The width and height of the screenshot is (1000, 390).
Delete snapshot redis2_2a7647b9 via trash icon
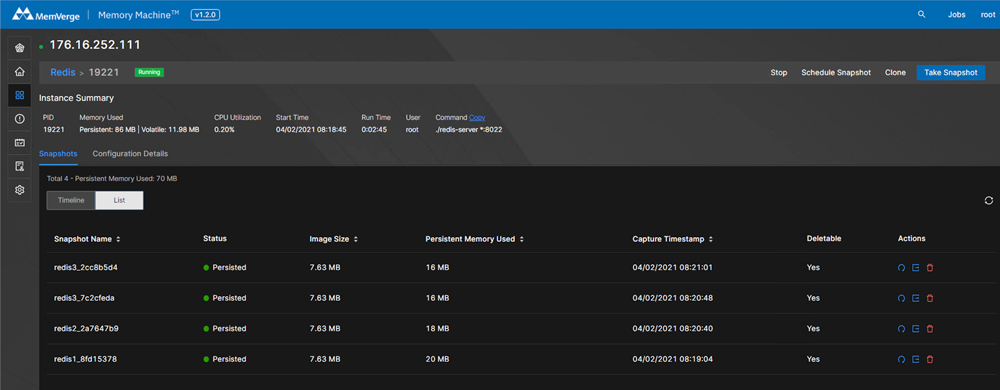930,329
